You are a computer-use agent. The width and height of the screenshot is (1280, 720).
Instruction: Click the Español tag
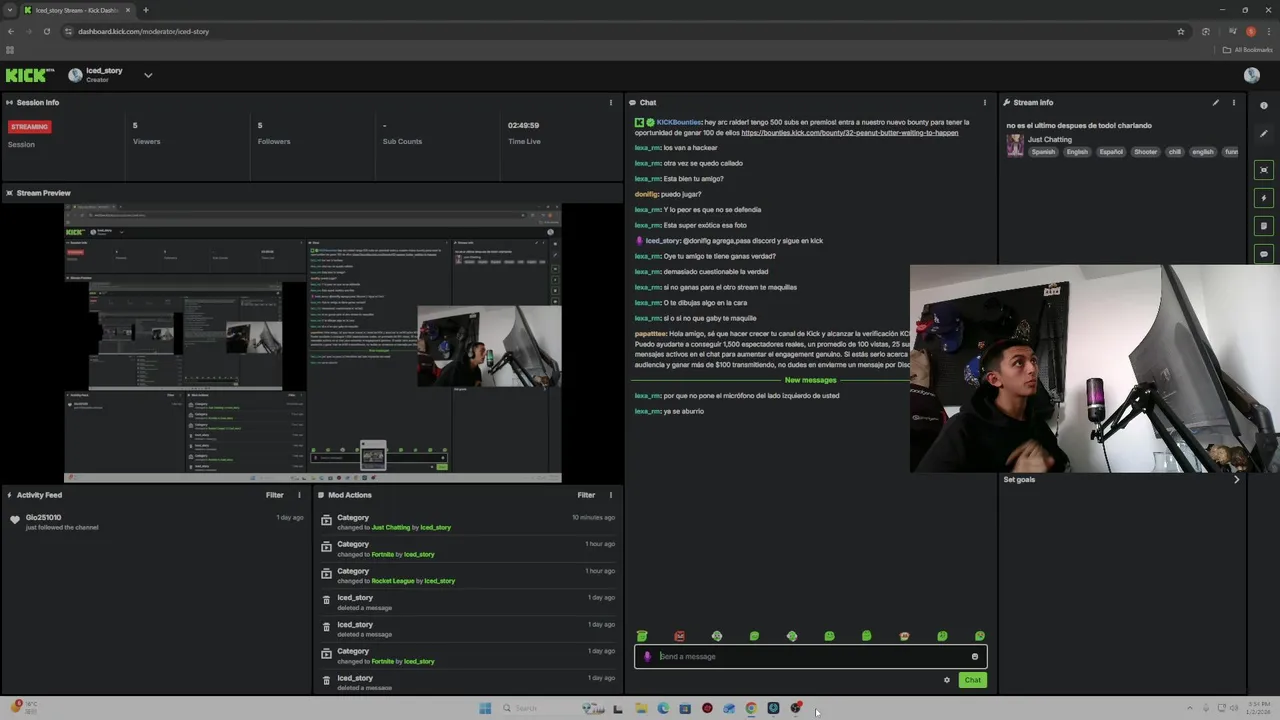[x=1111, y=152]
